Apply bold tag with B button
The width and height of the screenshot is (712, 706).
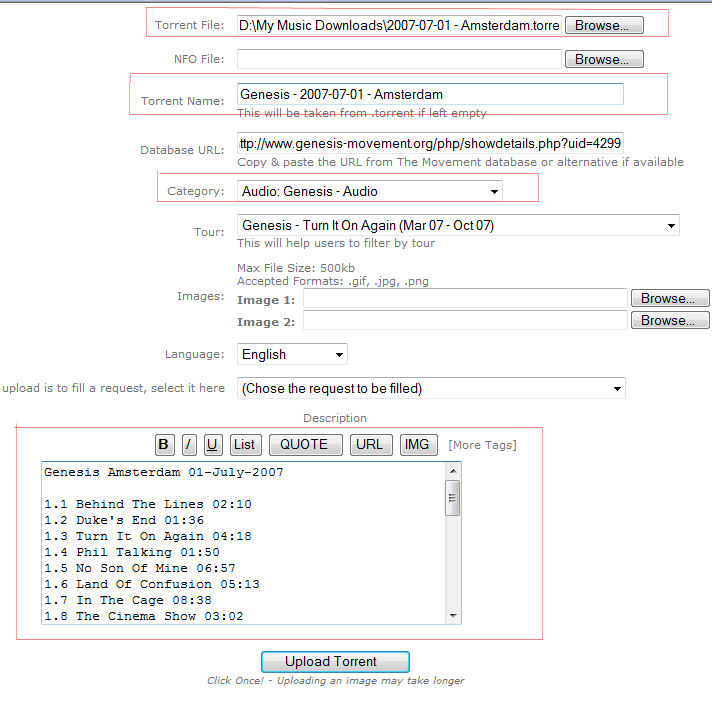point(164,444)
